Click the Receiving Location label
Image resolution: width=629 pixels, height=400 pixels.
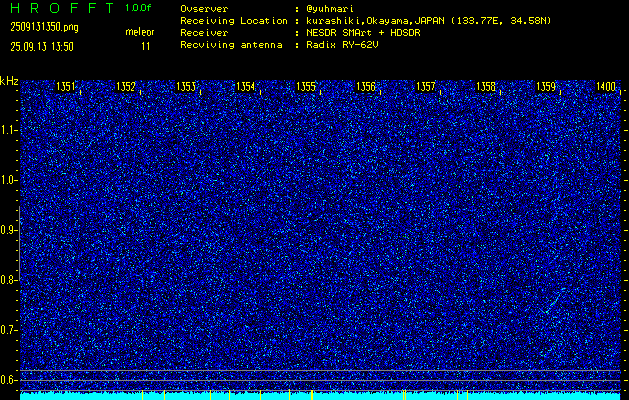(234, 21)
